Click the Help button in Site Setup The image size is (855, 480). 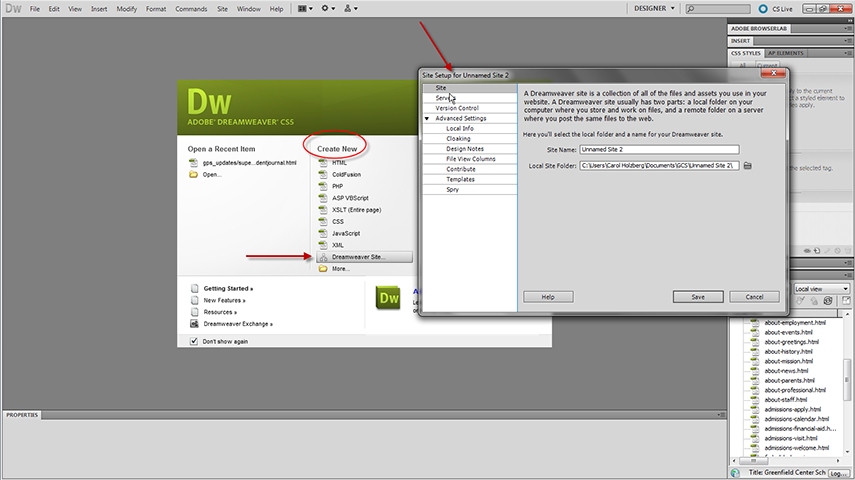coord(548,297)
